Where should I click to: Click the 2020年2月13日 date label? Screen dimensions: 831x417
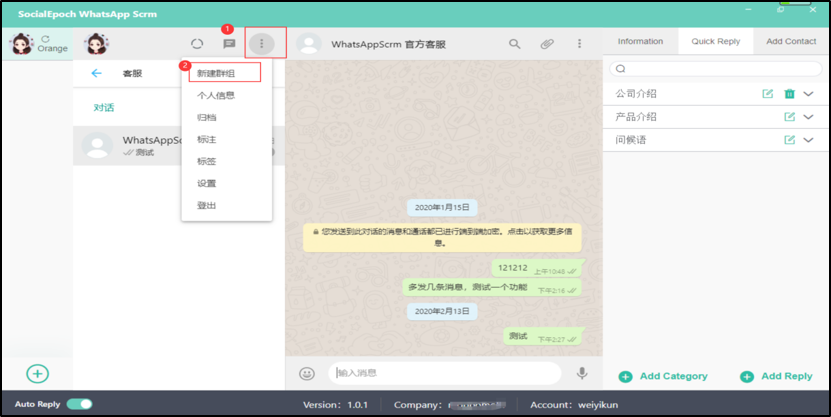coord(442,311)
